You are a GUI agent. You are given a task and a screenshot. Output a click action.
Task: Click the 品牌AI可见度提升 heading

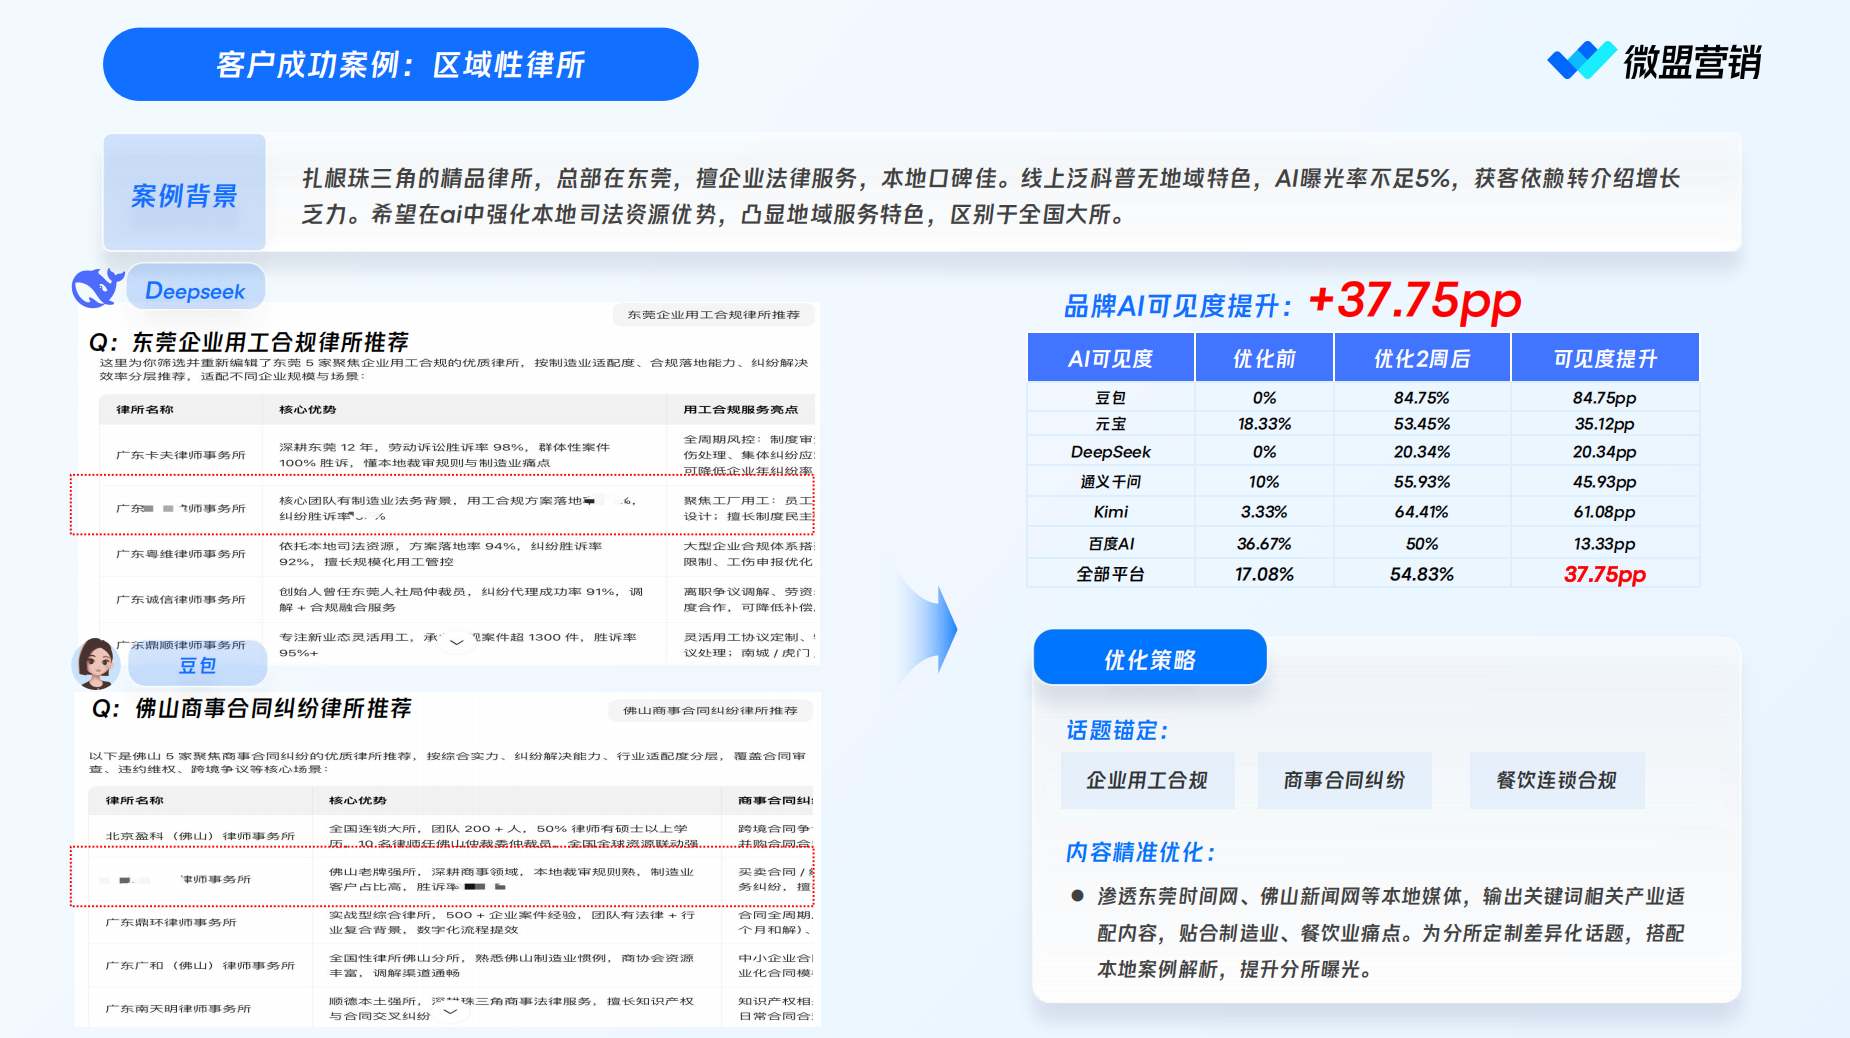[1177, 306]
